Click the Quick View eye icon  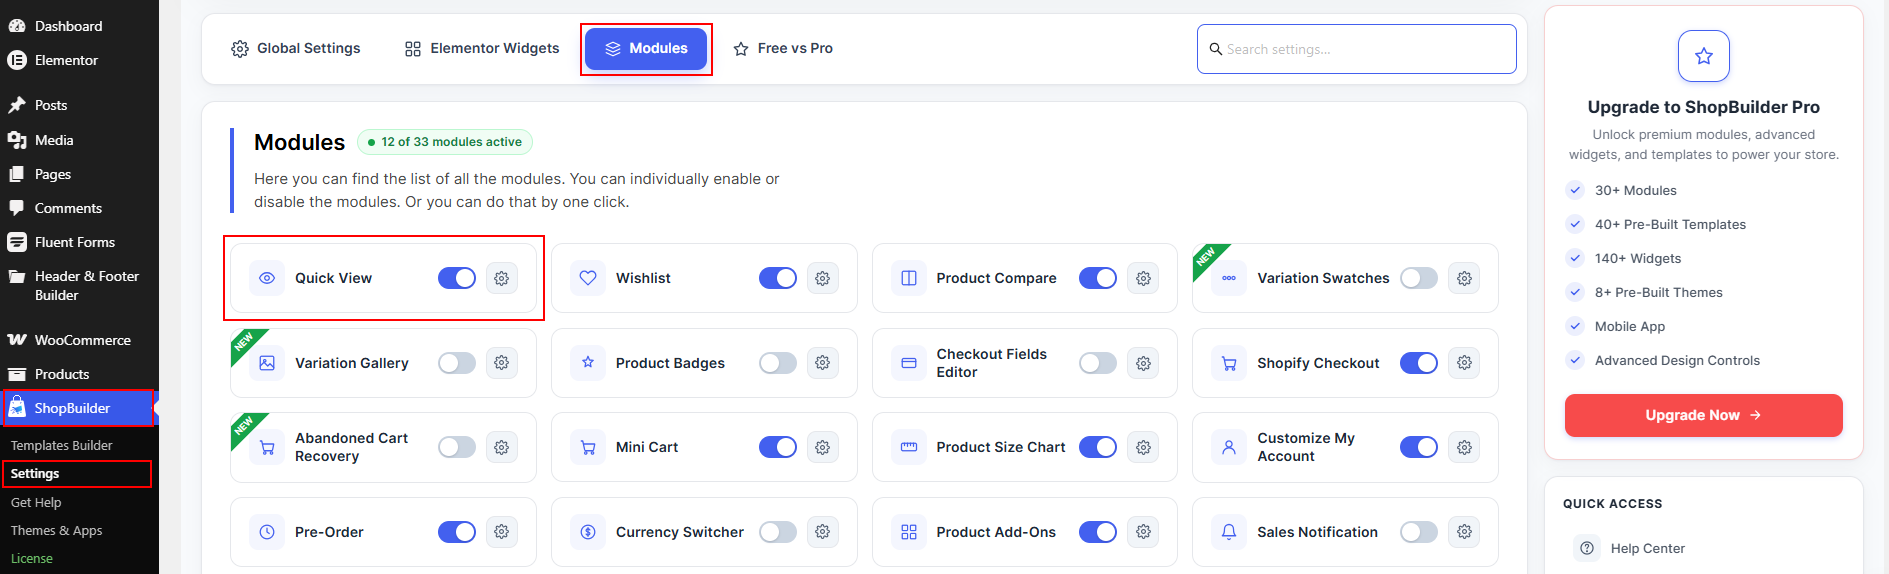[267, 278]
